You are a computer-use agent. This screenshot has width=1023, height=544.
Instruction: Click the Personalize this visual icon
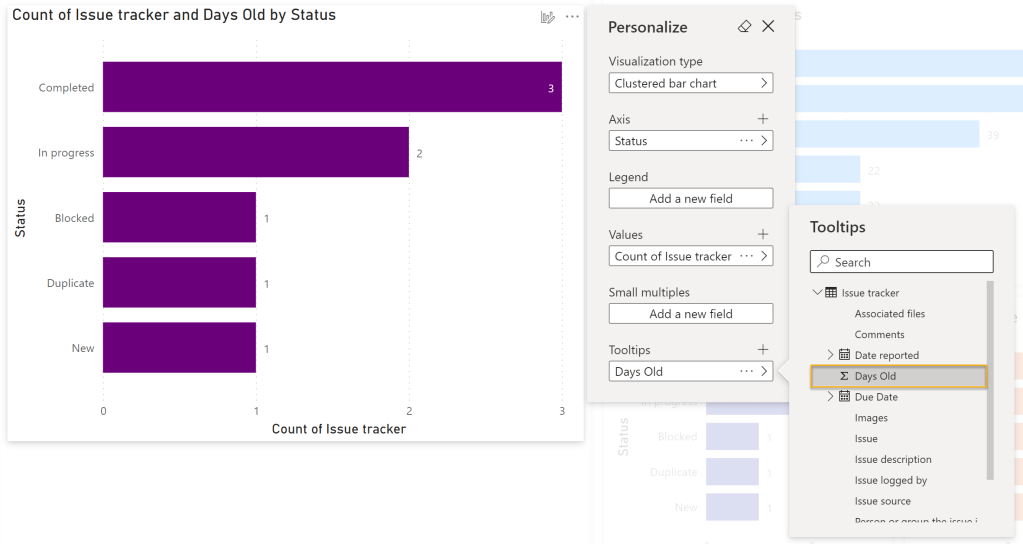tap(547, 17)
